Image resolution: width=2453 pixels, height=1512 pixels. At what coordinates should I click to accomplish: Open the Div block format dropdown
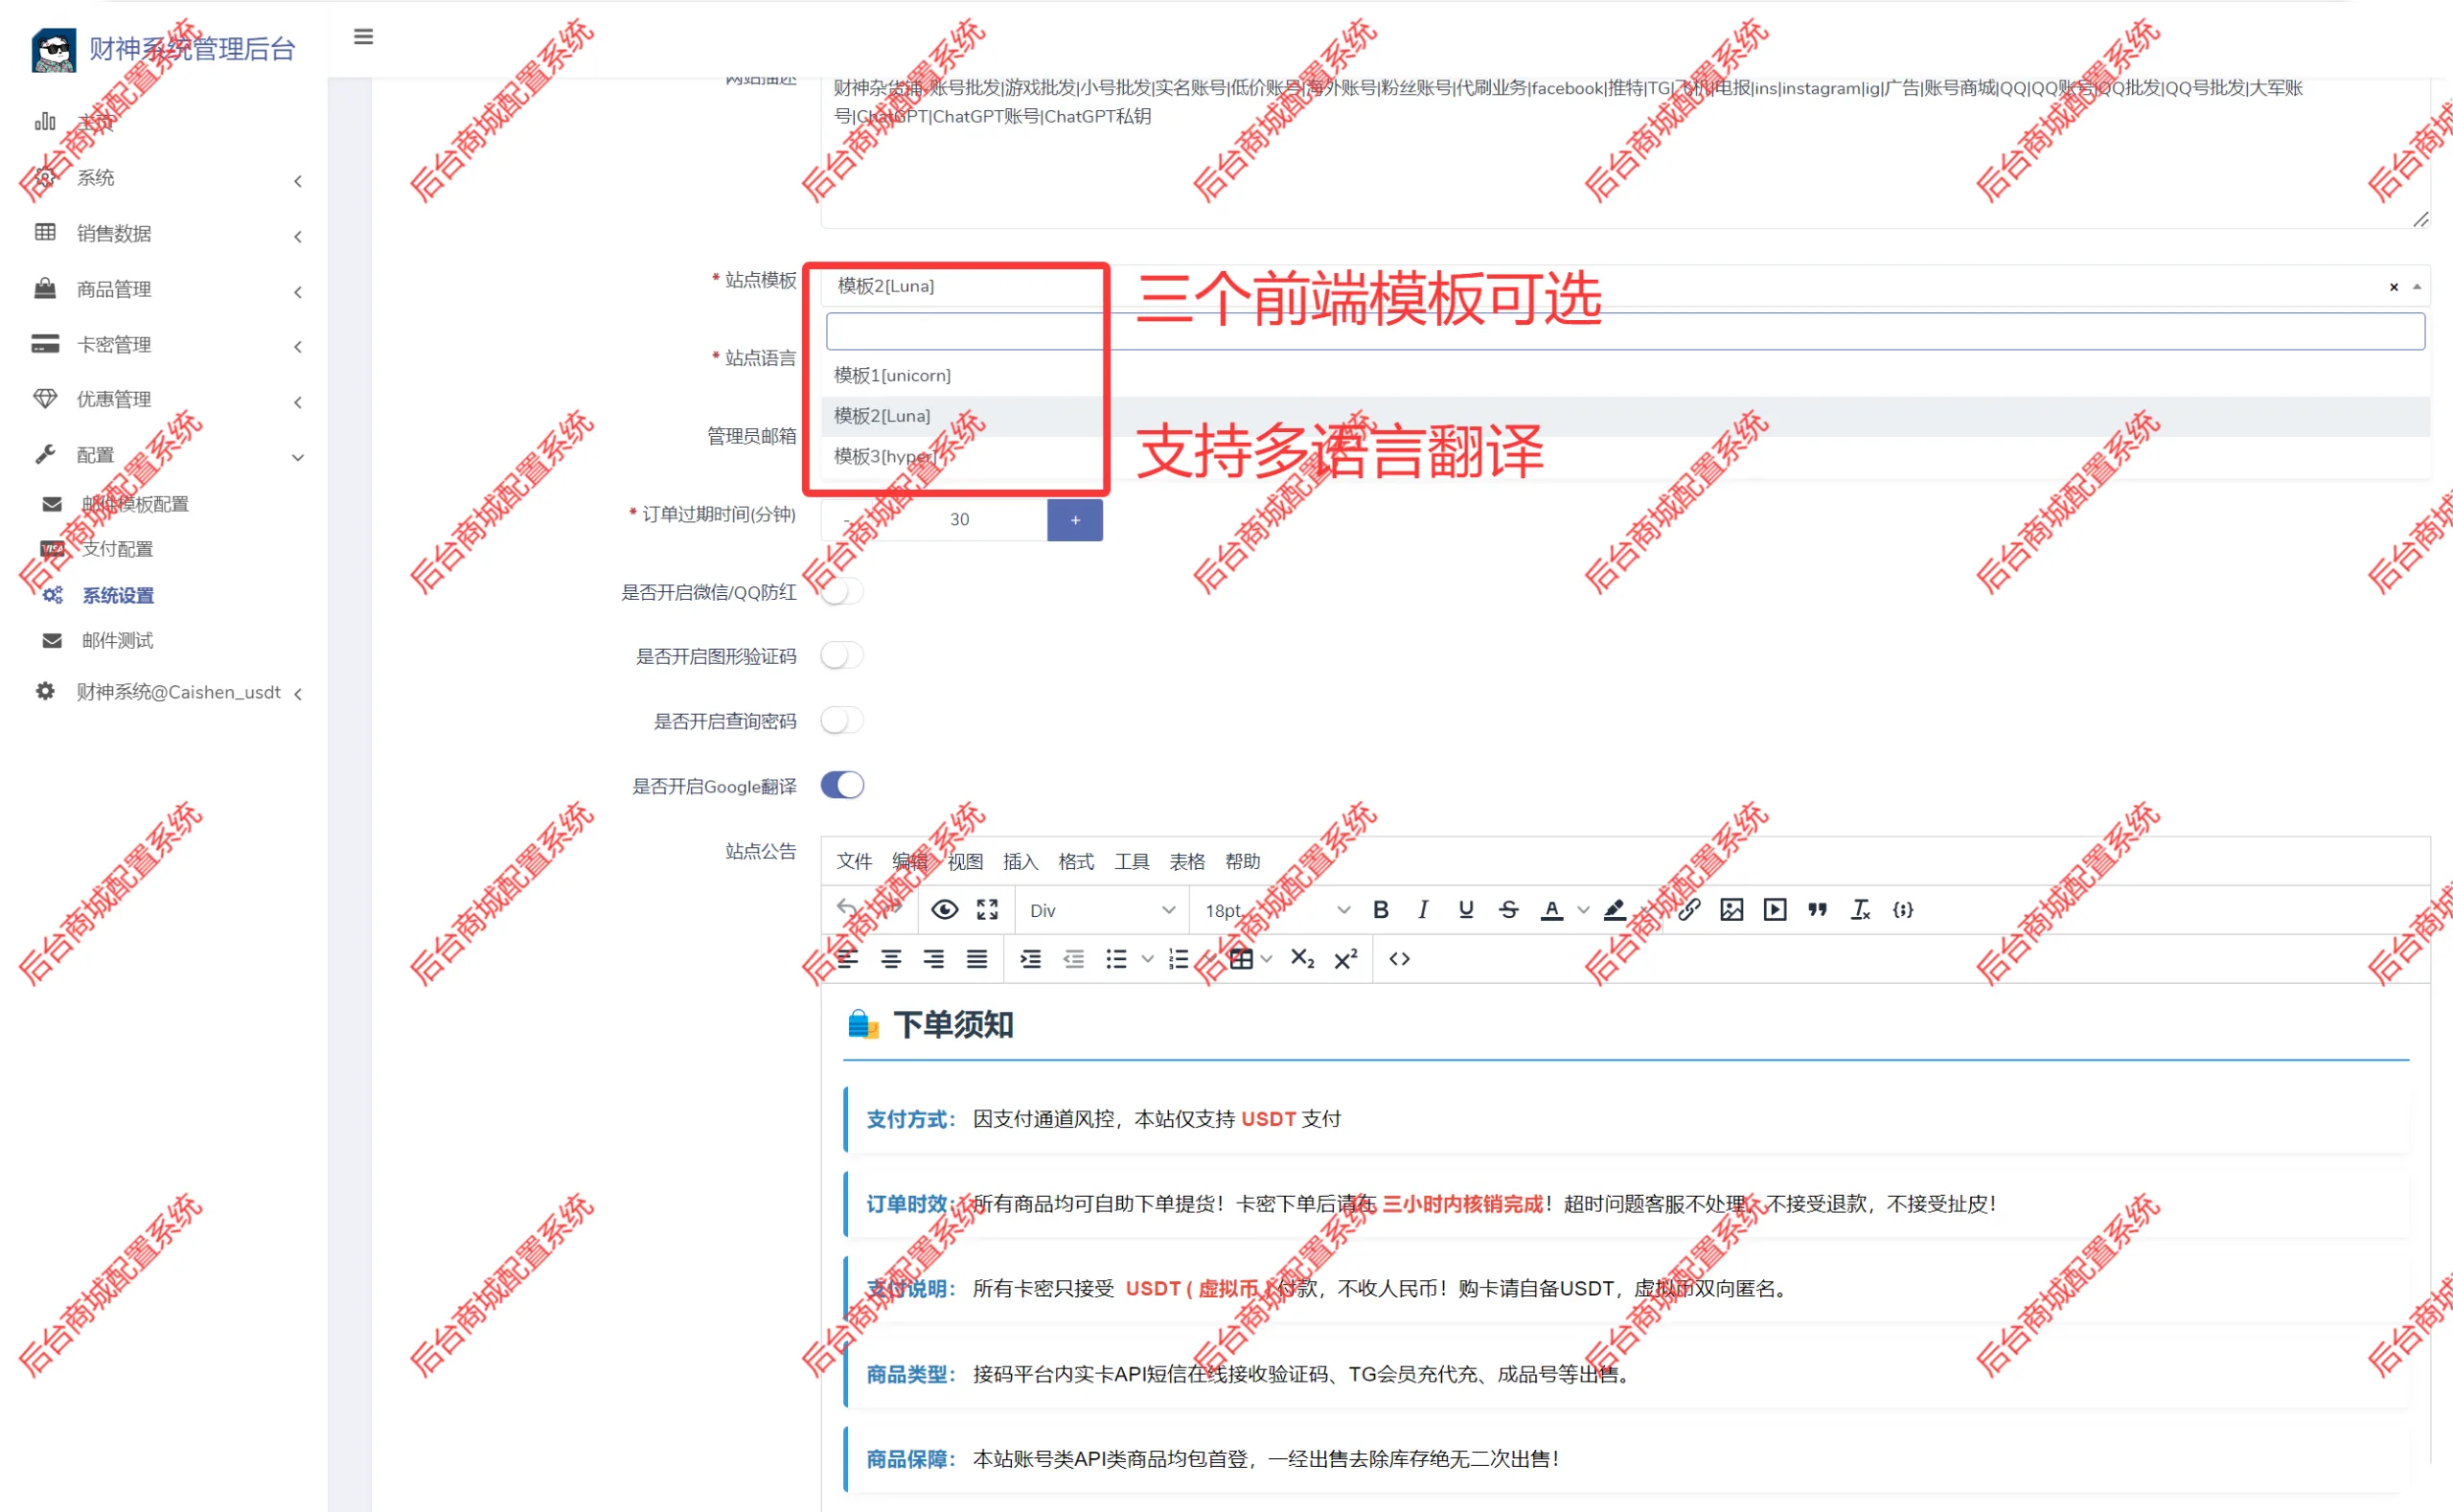[1101, 910]
